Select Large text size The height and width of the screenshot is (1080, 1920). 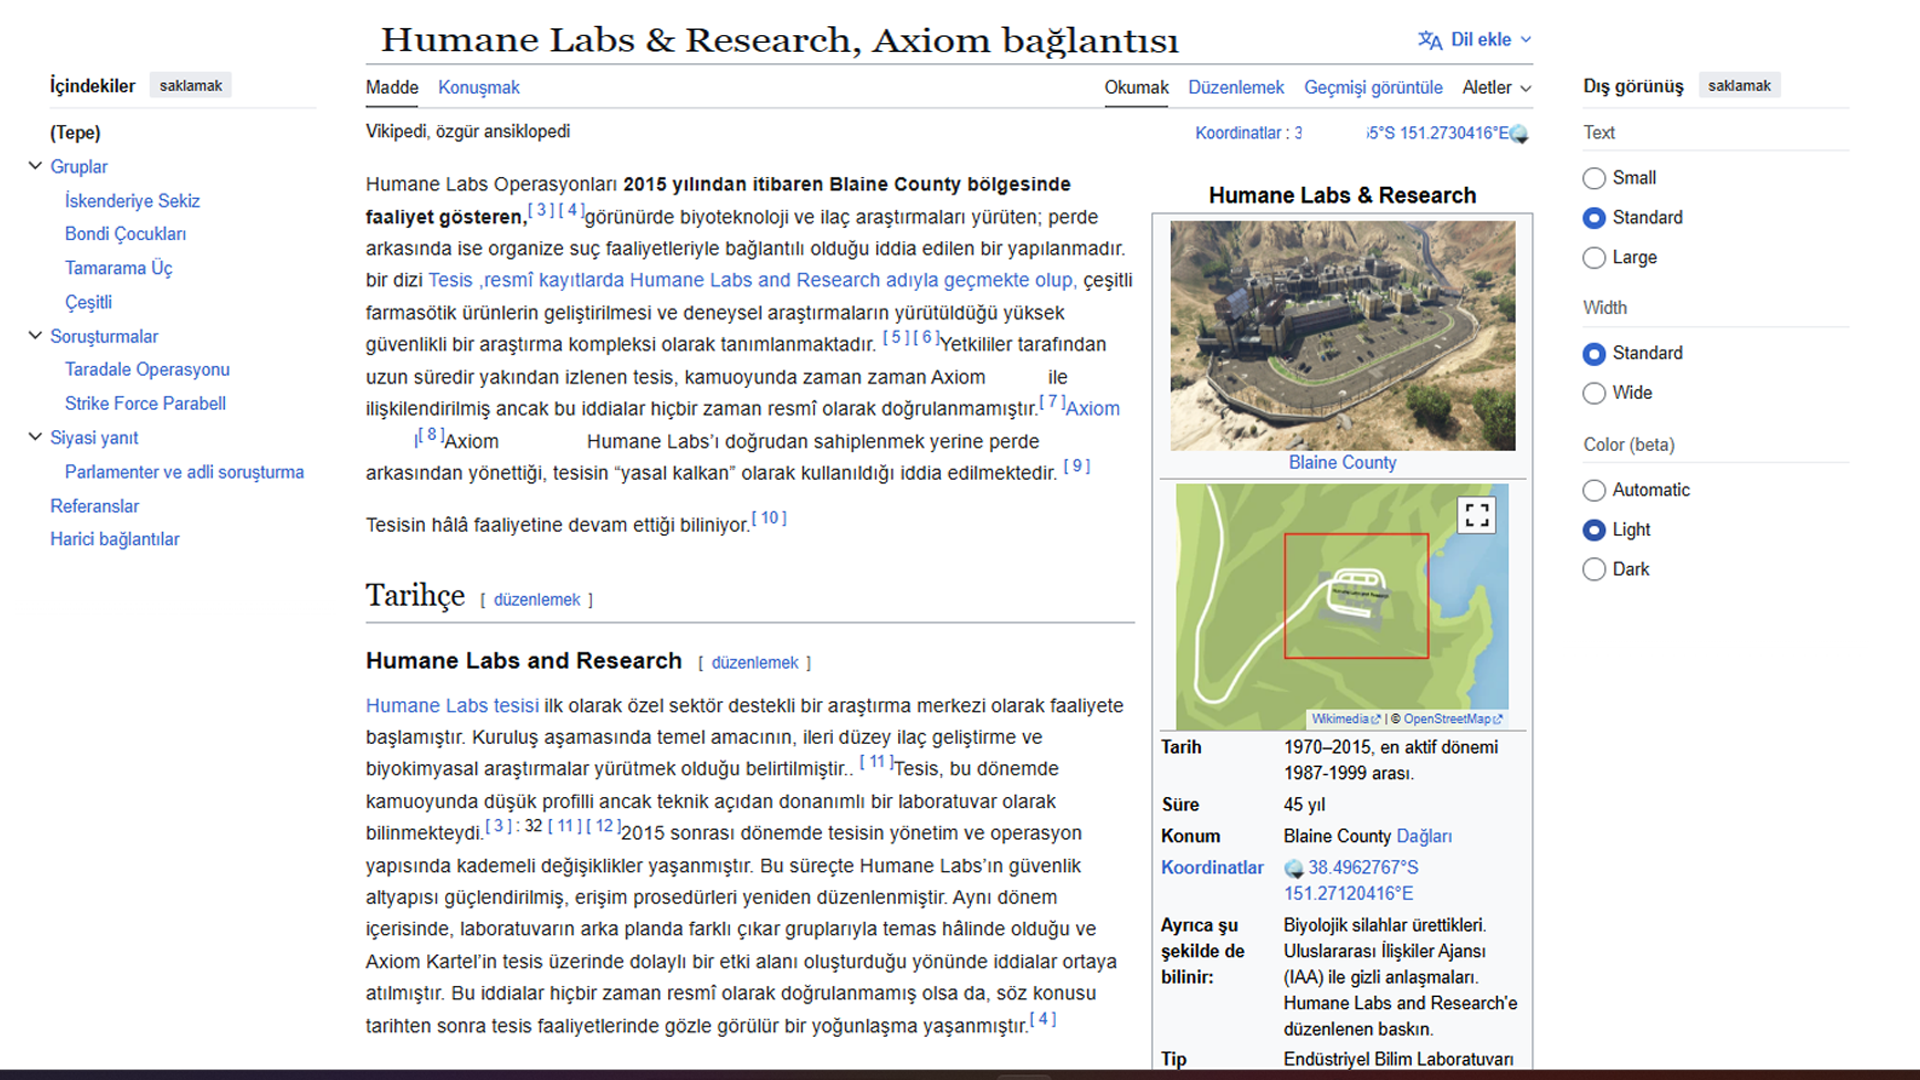[1594, 258]
